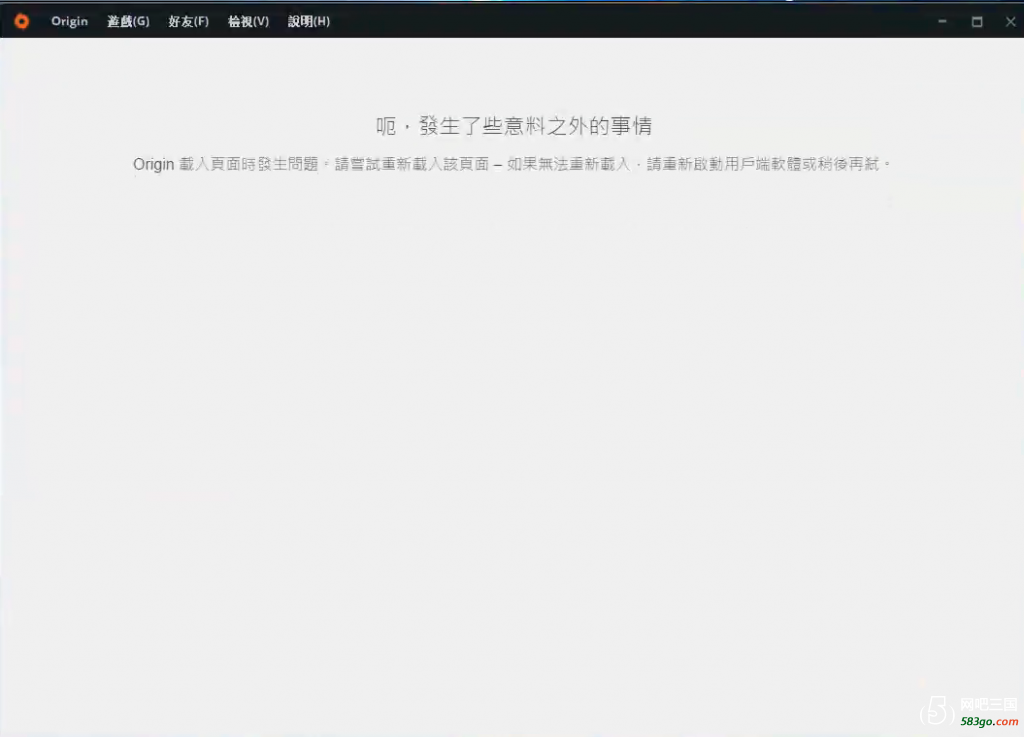Image resolution: width=1024 pixels, height=737 pixels.
Task: Open the 遊戲(G) menu
Action: click(x=128, y=22)
